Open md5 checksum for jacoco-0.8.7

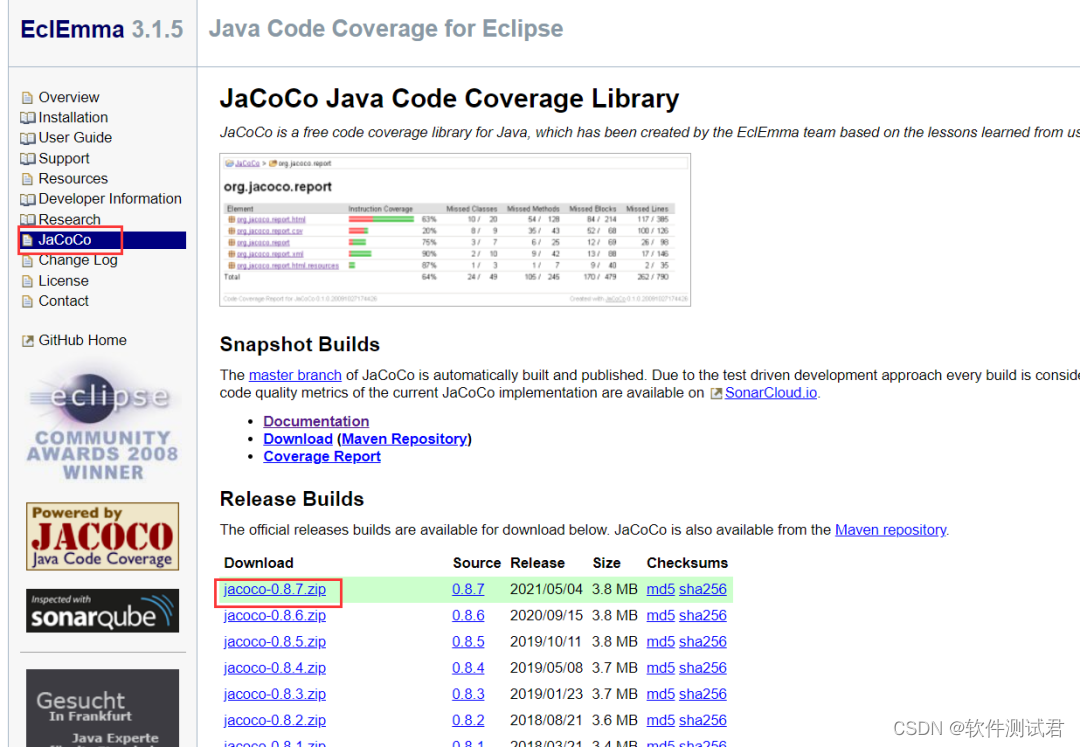661,589
